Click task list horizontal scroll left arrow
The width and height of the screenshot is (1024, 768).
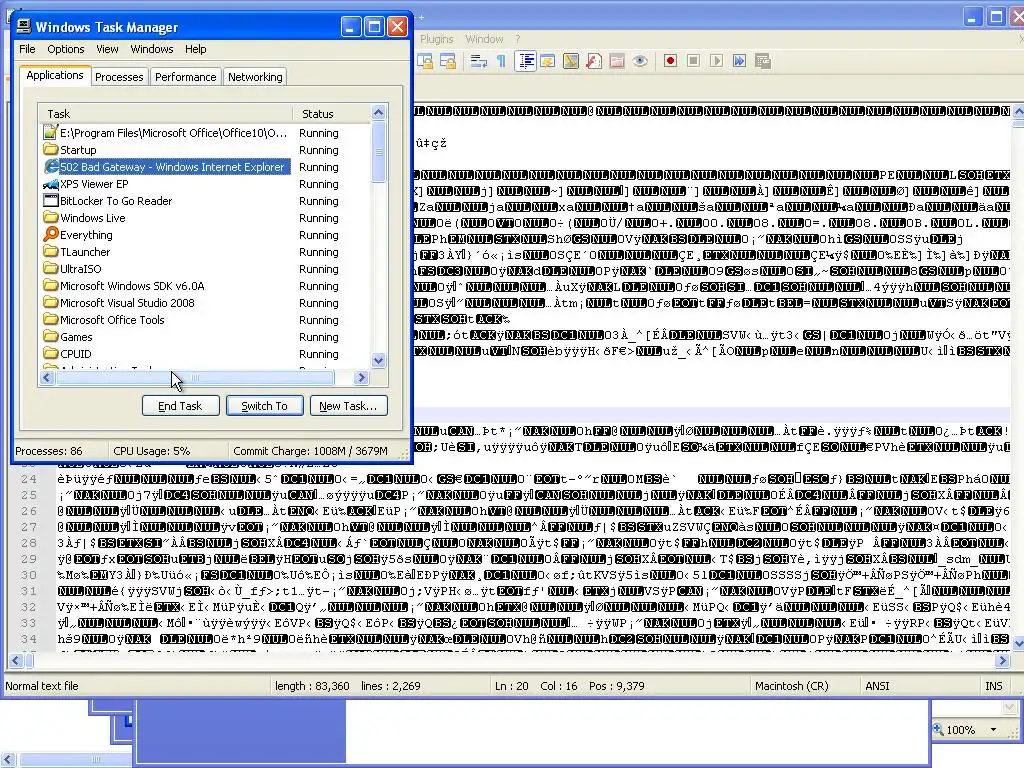(x=46, y=377)
